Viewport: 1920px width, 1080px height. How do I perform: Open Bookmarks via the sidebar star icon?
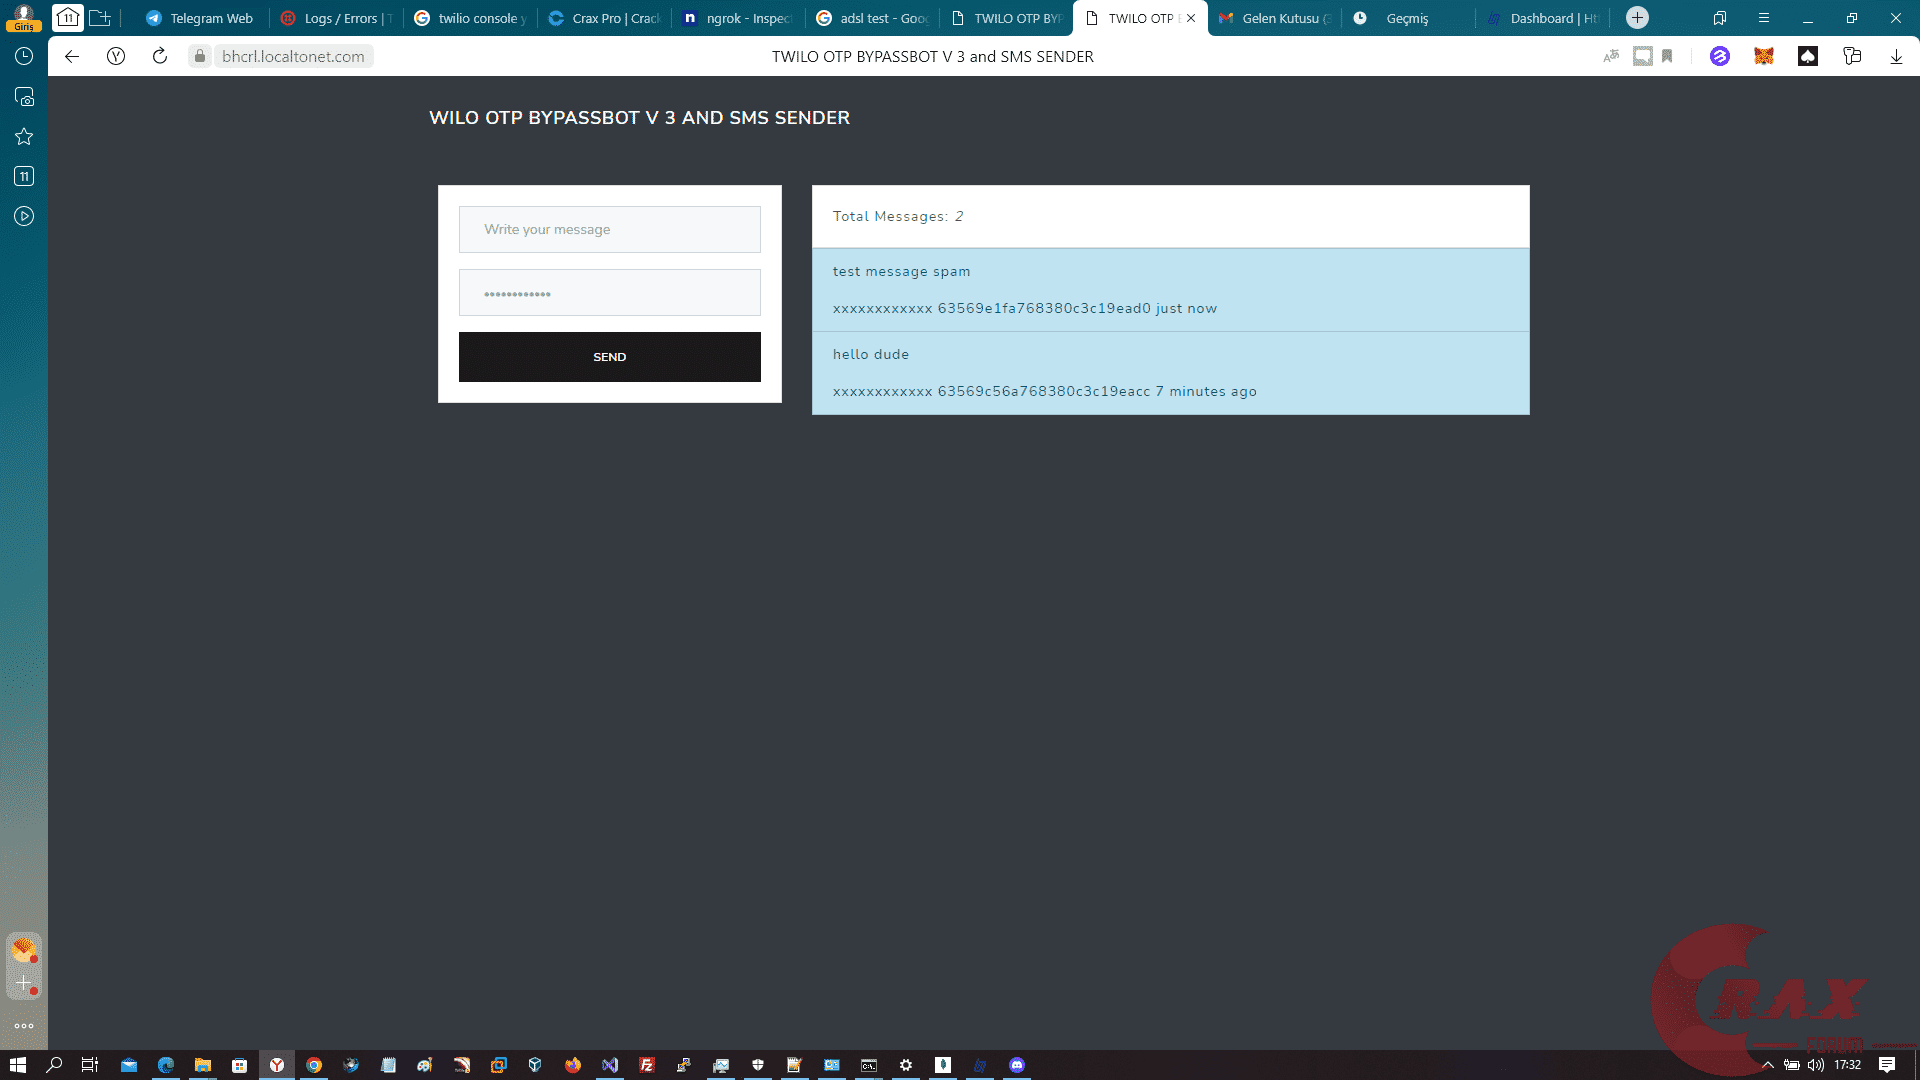[24, 136]
